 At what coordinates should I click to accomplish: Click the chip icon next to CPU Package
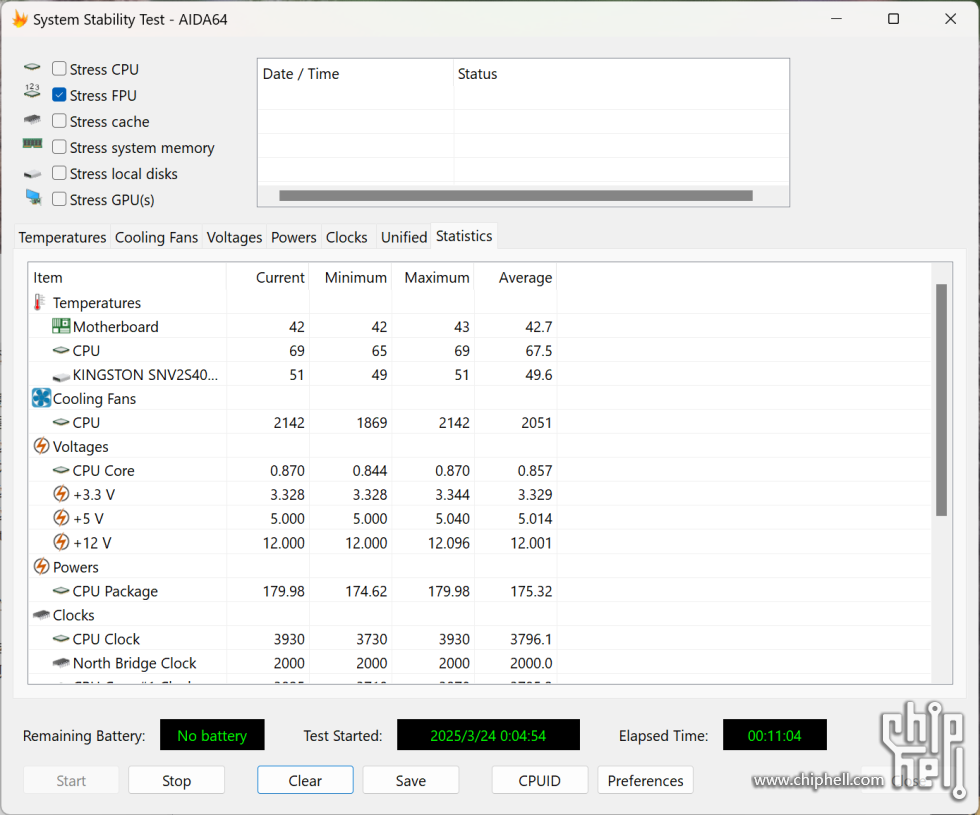pyautogui.click(x=61, y=591)
